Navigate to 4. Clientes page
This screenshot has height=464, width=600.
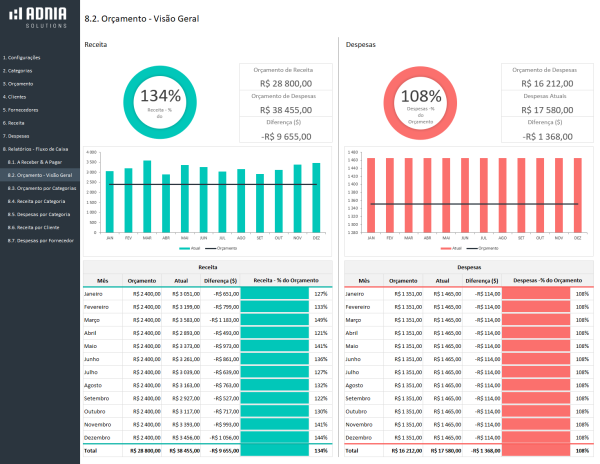point(17,96)
